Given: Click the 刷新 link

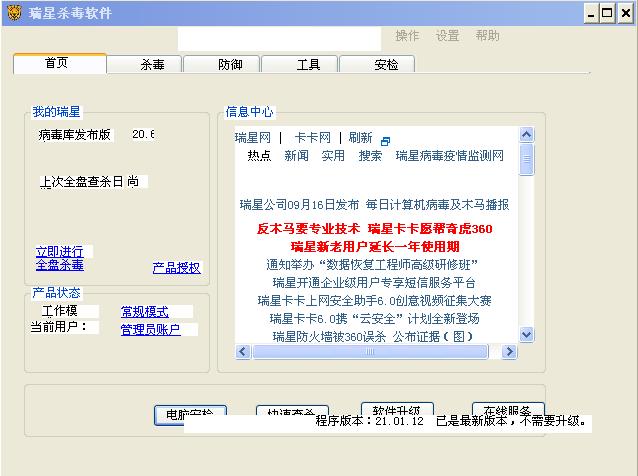Looking at the screenshot, I should (361, 138).
